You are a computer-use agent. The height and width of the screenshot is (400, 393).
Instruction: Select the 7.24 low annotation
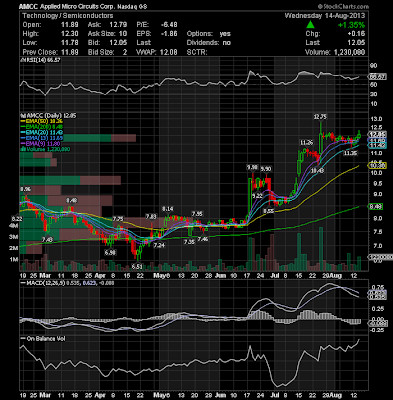coord(159,245)
